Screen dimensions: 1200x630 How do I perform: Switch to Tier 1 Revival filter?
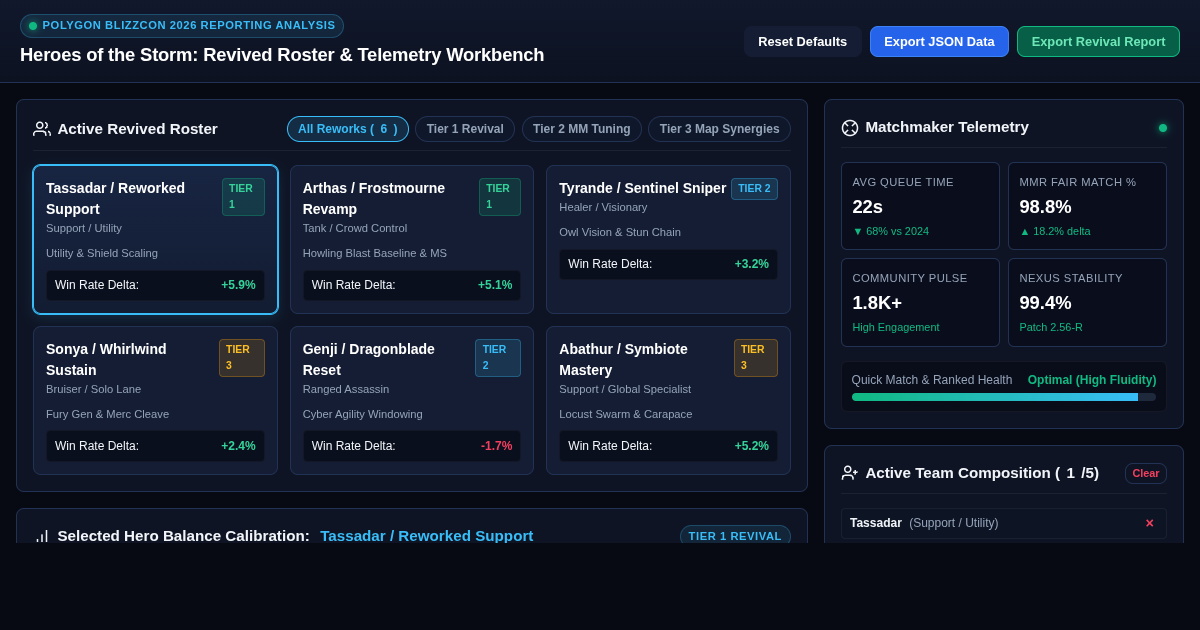click(465, 129)
